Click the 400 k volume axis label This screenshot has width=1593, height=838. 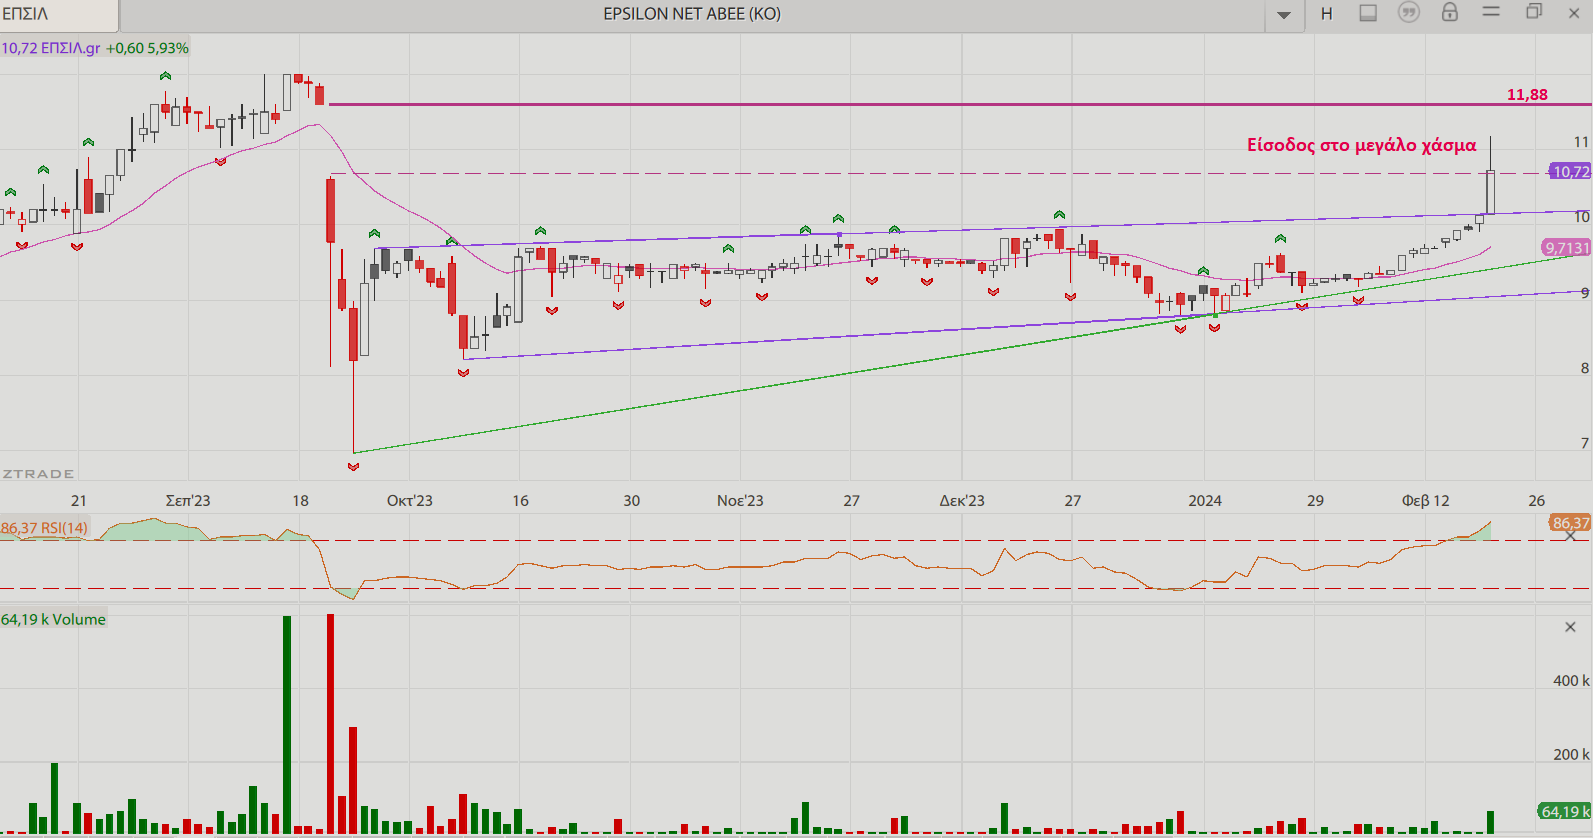coord(1571,680)
